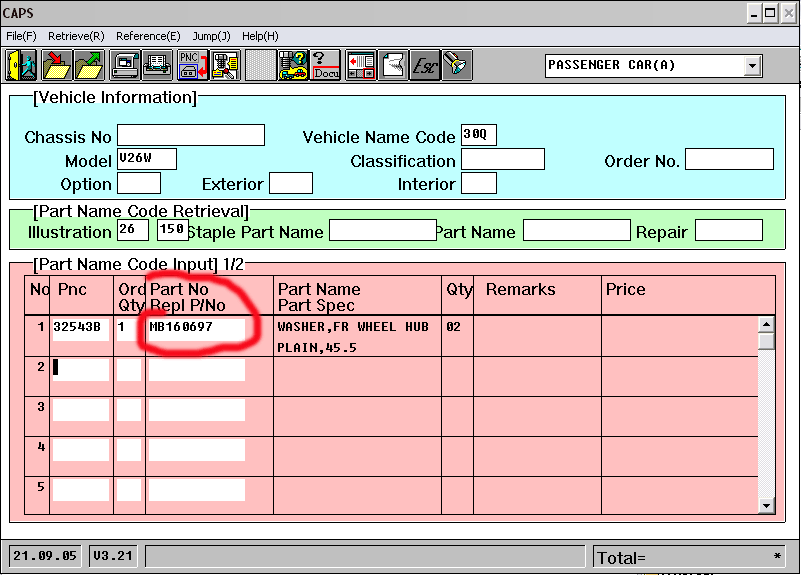This screenshot has width=801, height=575.
Task: Click the computer terminal toolbar icon
Action: [x=125, y=65]
